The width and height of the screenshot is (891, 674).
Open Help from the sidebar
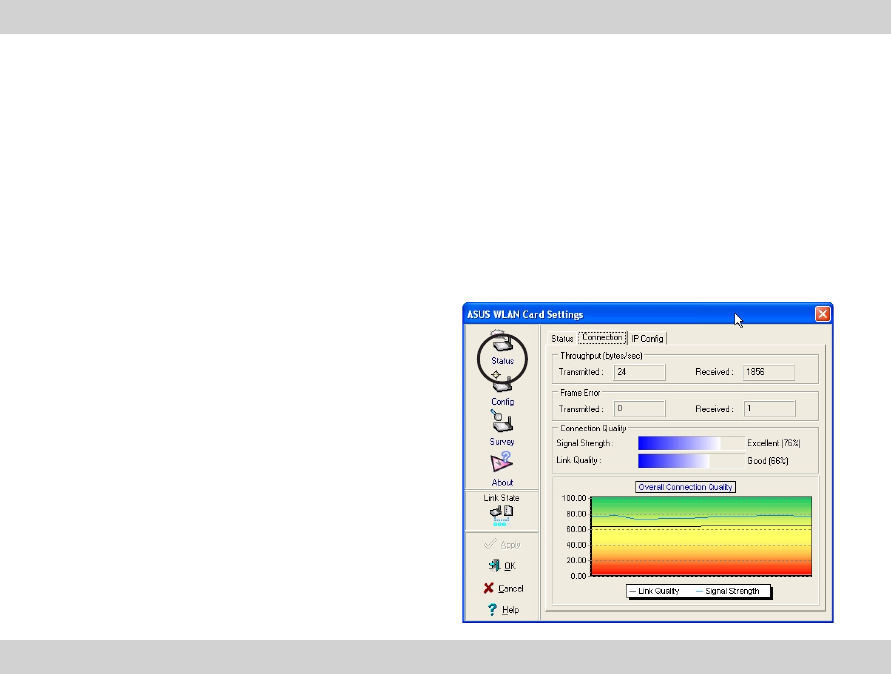(503, 610)
